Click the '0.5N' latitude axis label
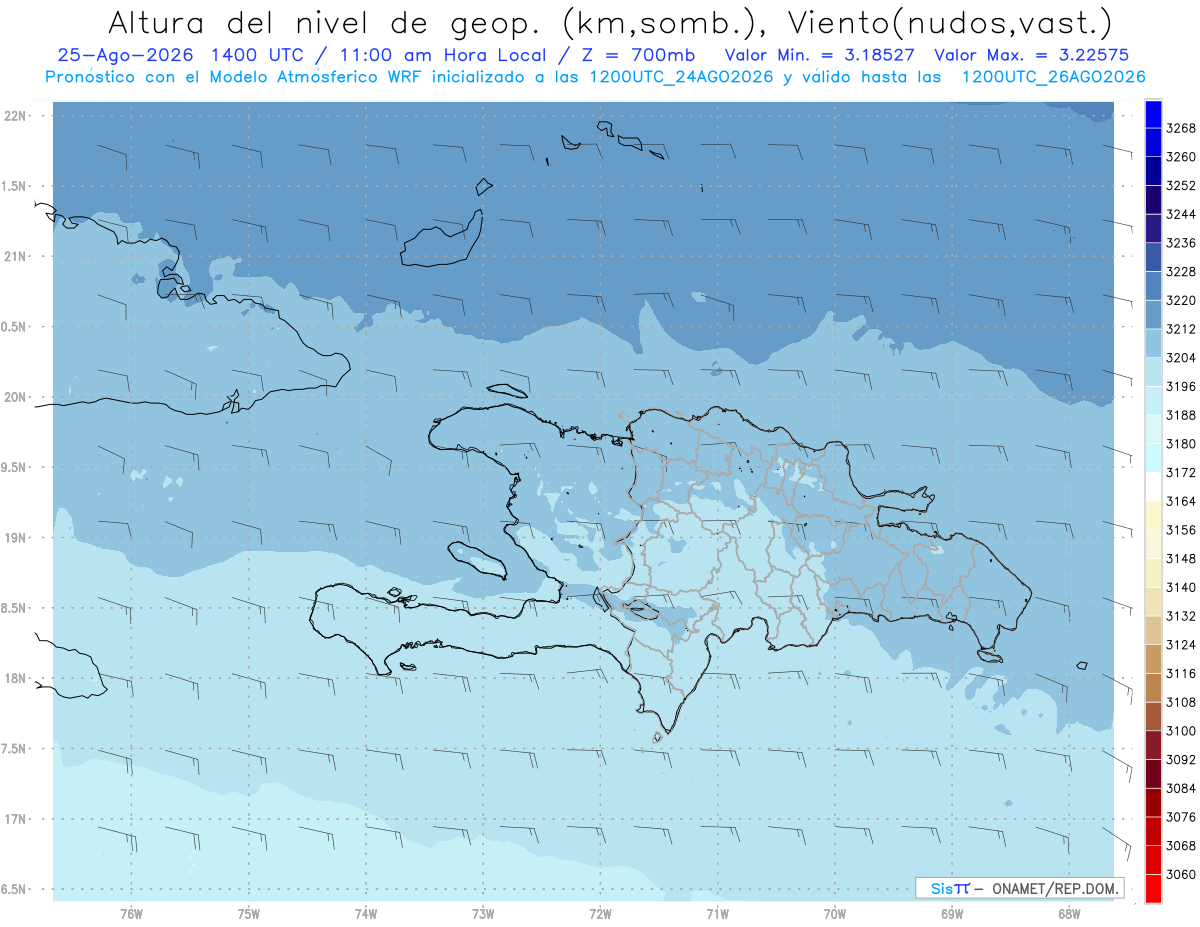1200x927 pixels. (15, 327)
